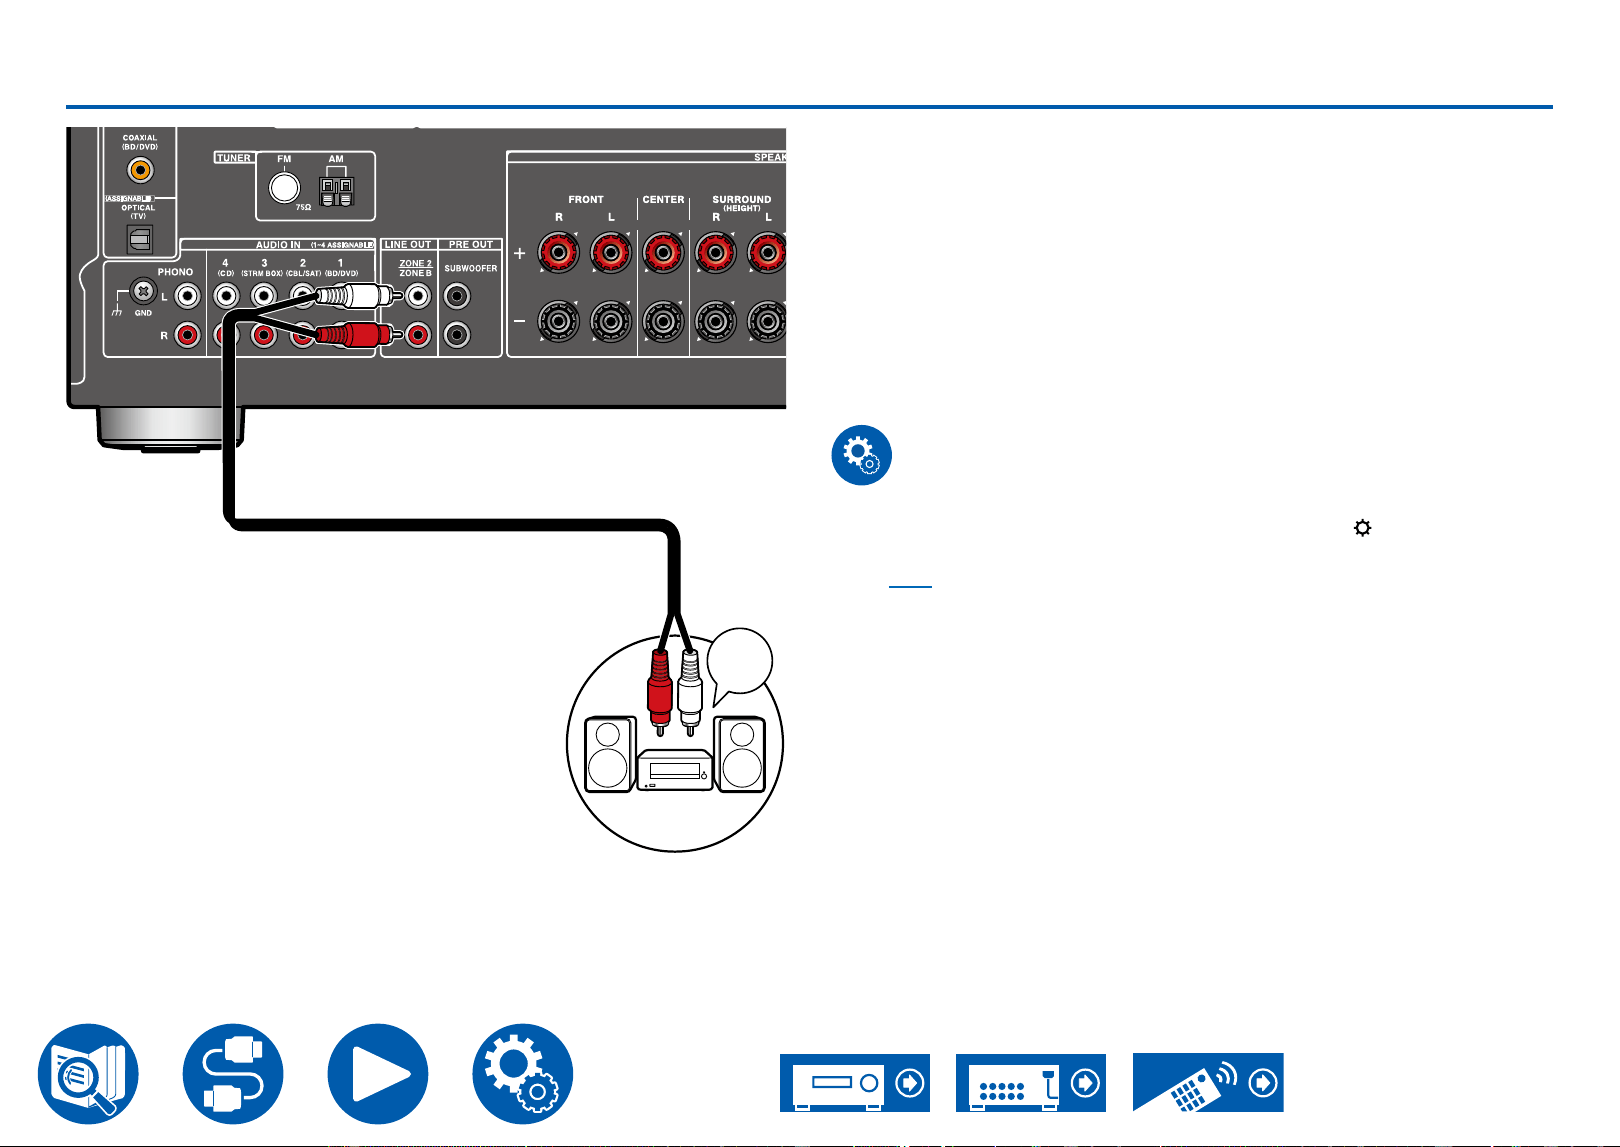Open the contents search book icon

pyautogui.click(x=88, y=1073)
